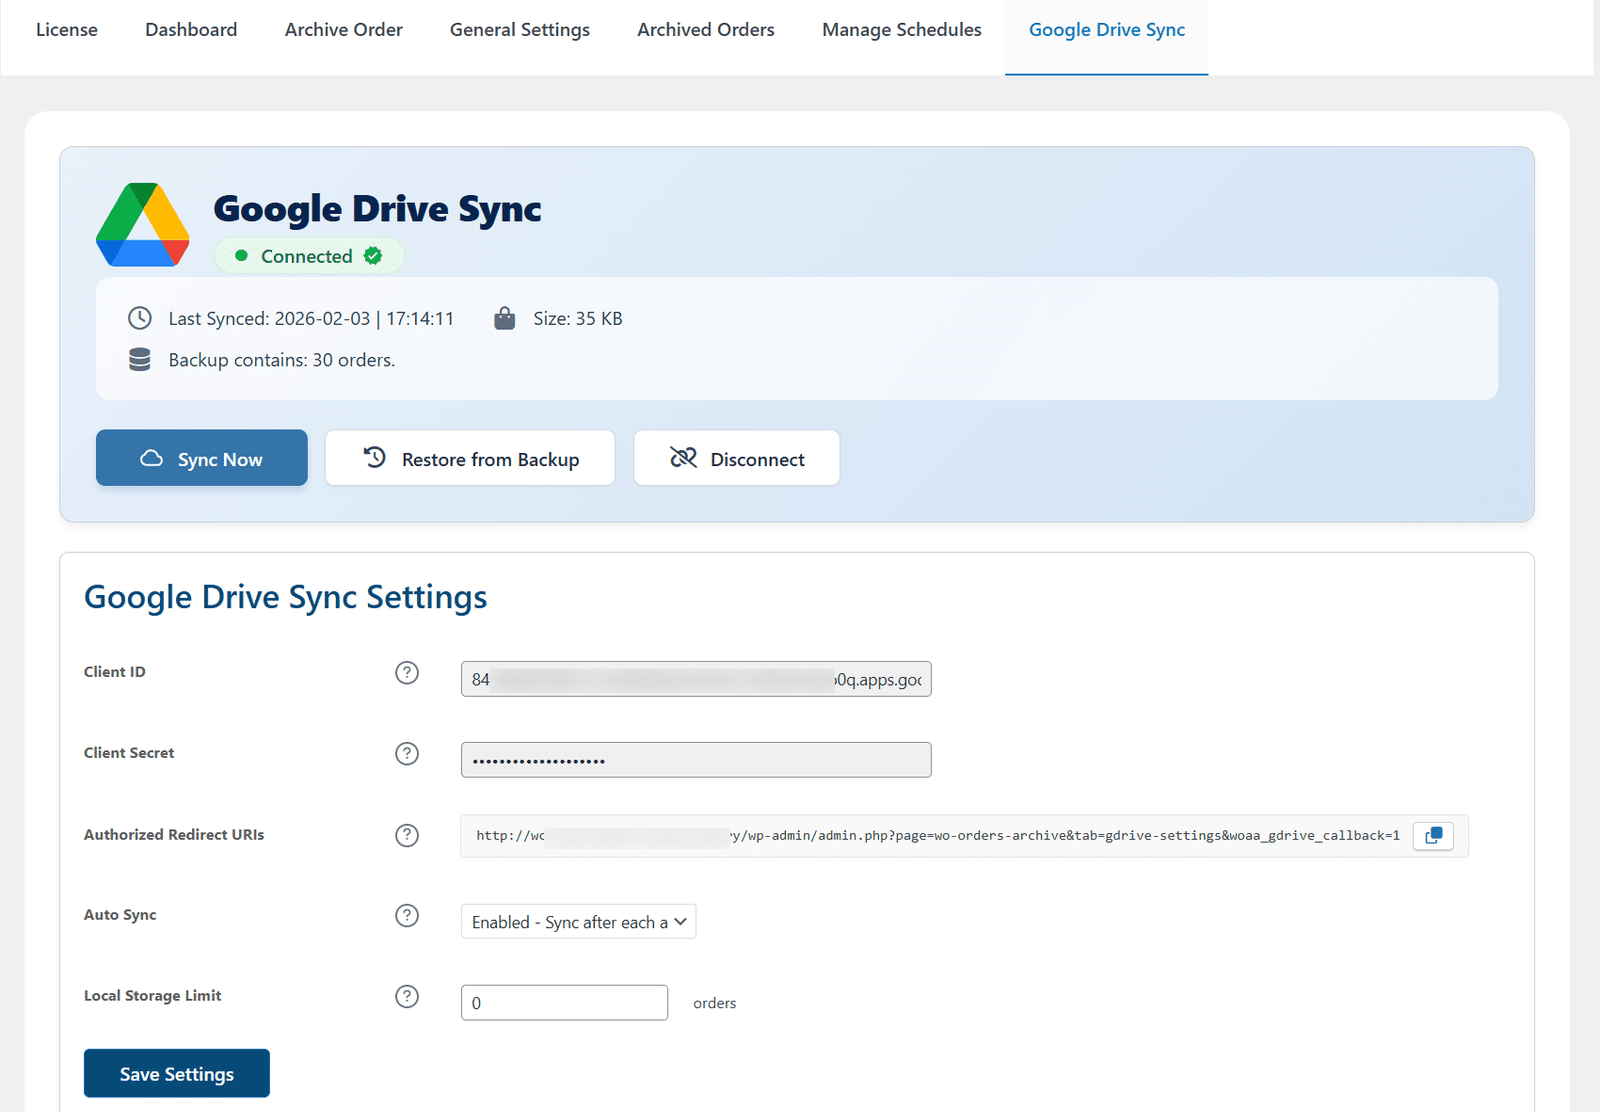Disconnect Google Drive account

(737, 458)
